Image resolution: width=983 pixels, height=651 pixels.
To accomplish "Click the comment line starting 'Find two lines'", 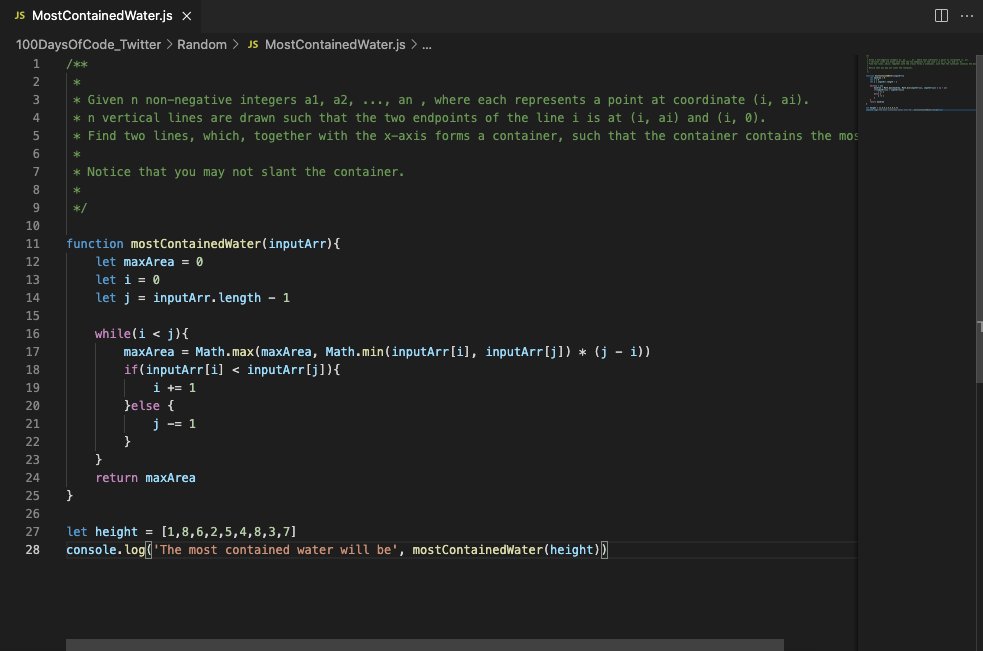I will point(465,135).
